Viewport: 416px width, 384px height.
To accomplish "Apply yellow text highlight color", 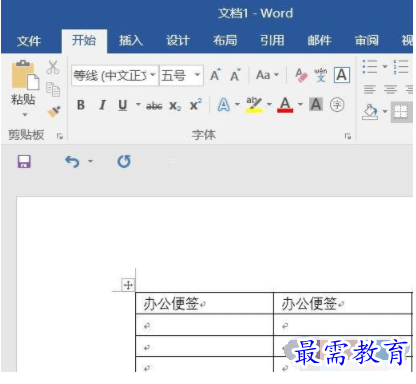I will click(x=254, y=105).
